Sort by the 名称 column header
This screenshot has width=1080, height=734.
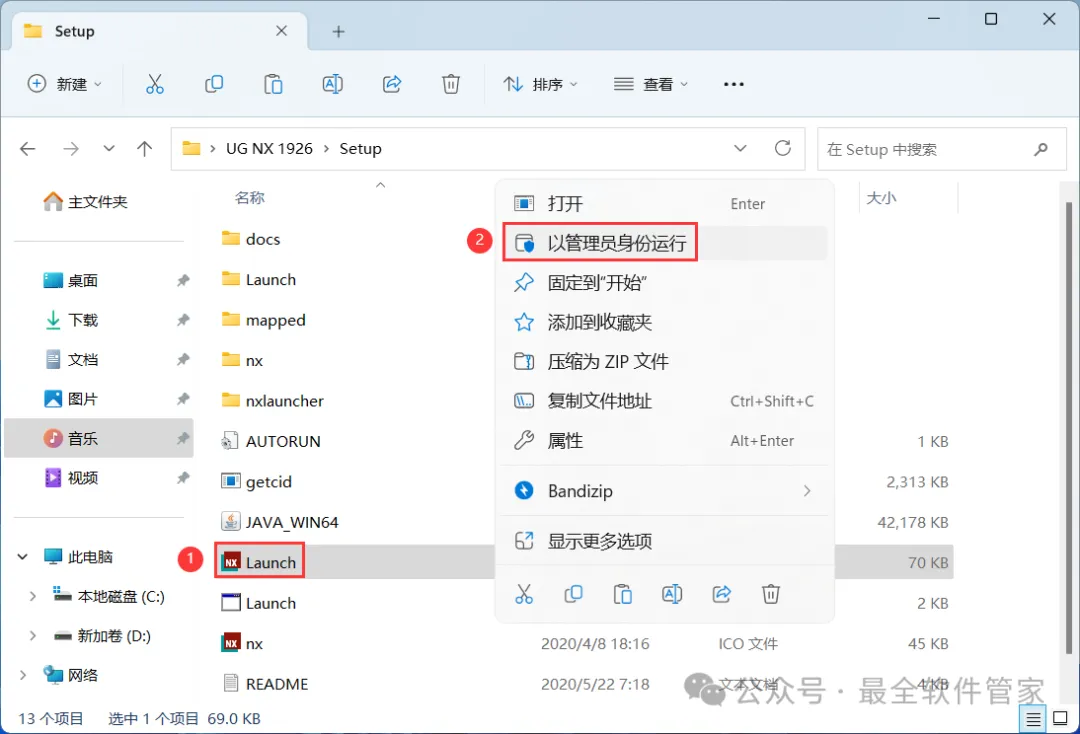tap(249, 198)
